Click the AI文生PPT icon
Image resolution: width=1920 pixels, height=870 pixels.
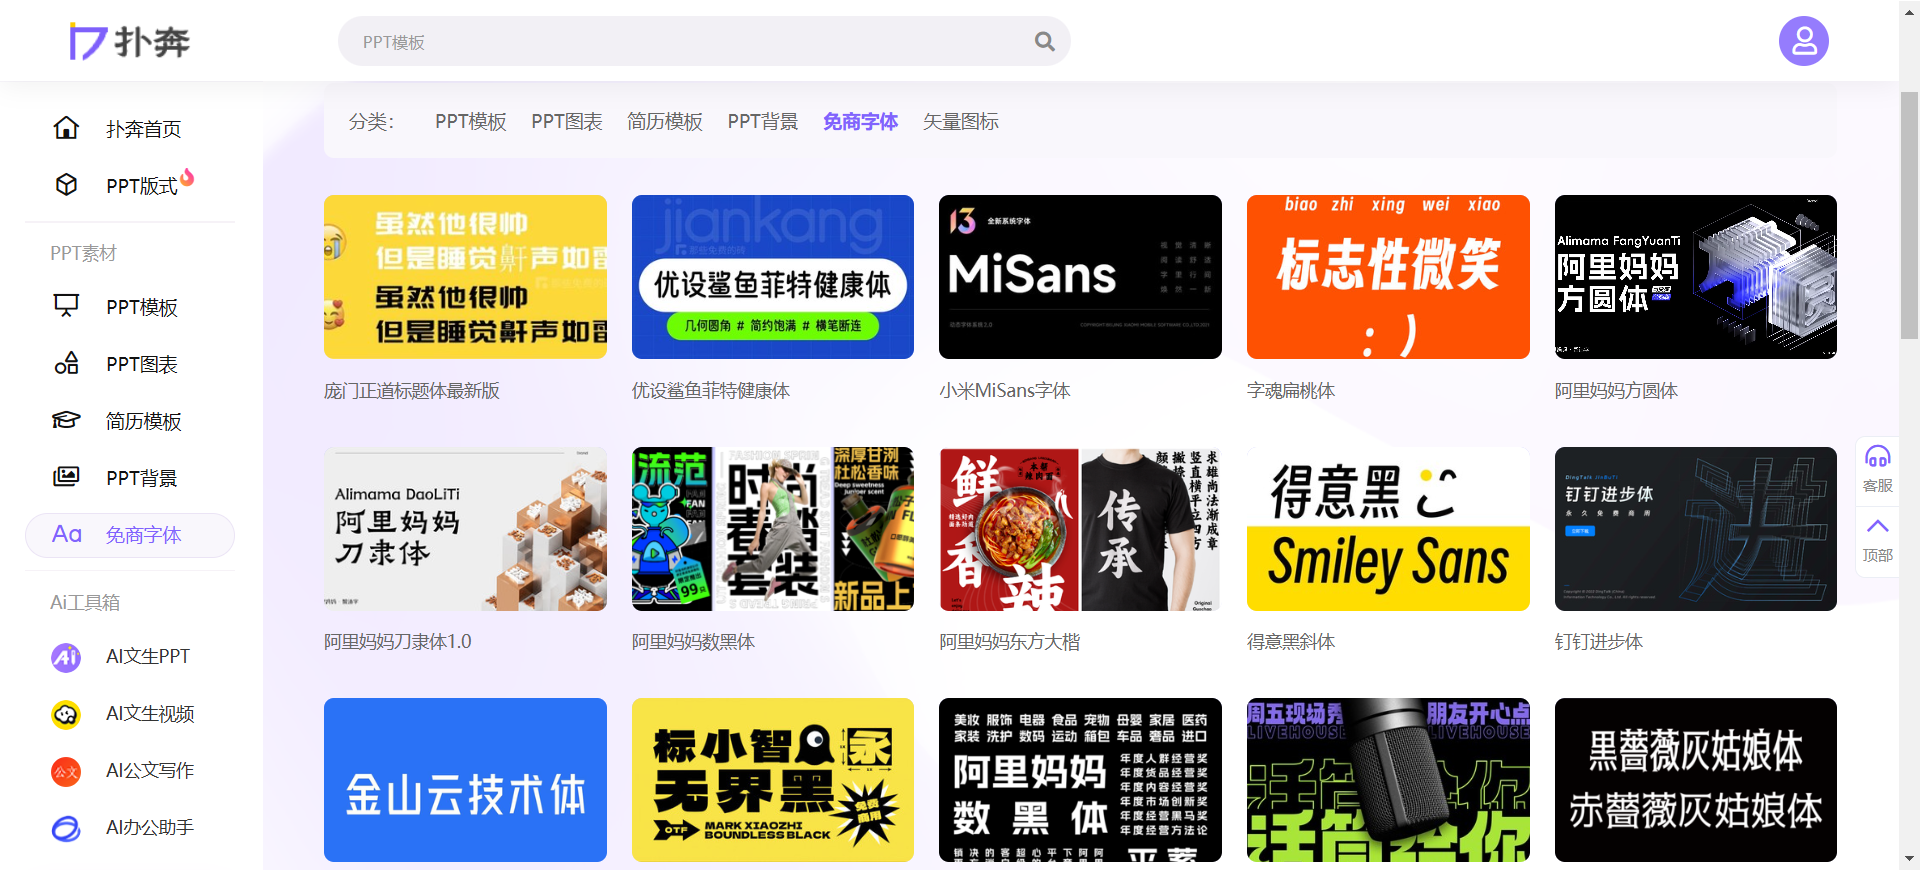66,656
